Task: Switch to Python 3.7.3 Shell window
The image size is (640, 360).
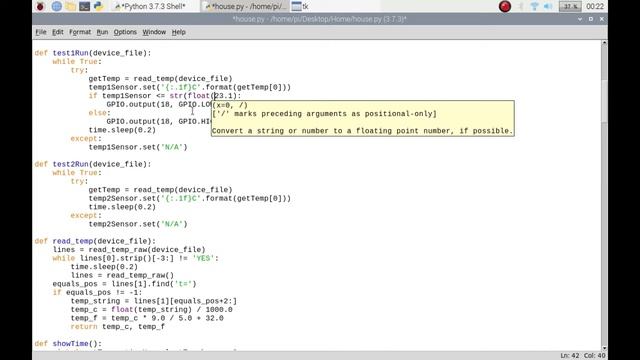Action: tap(154, 6)
